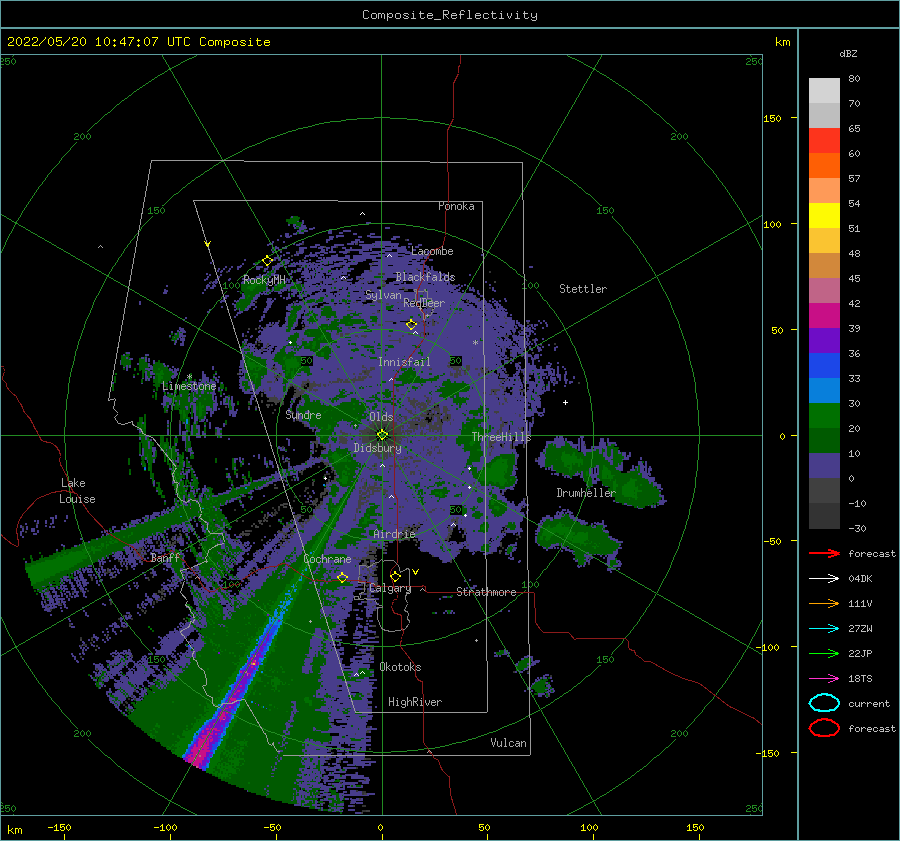
Task: Click the yellow diamond marker below Cochrane
Action: 343,577
